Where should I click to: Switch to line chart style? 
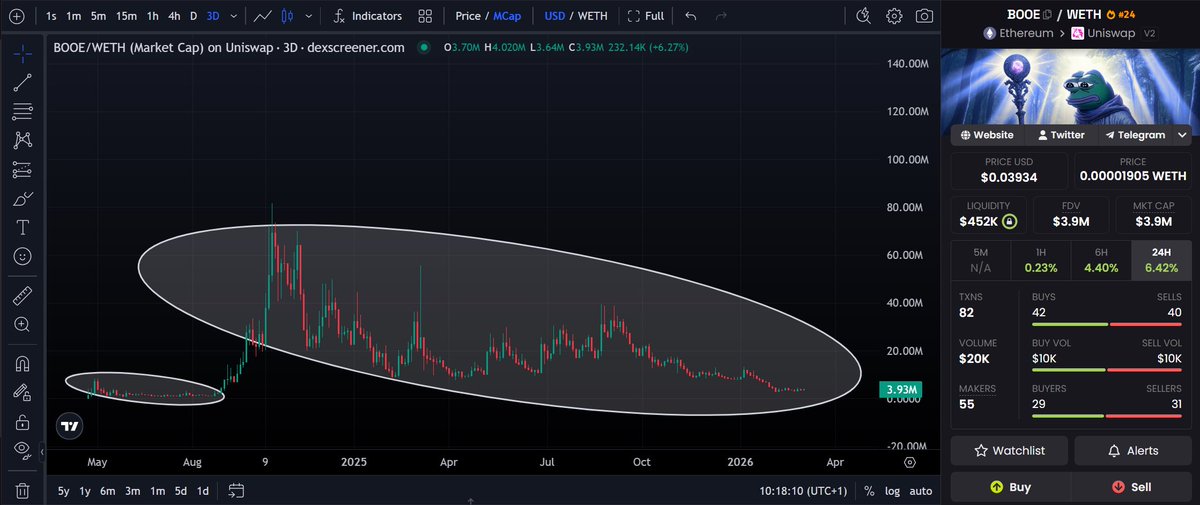click(x=263, y=16)
